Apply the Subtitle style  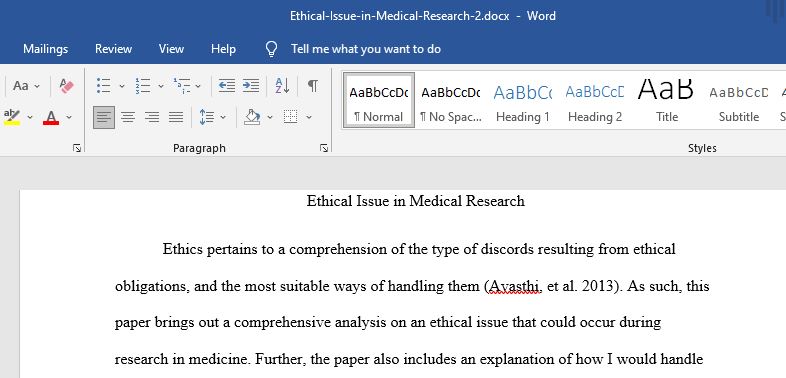739,100
